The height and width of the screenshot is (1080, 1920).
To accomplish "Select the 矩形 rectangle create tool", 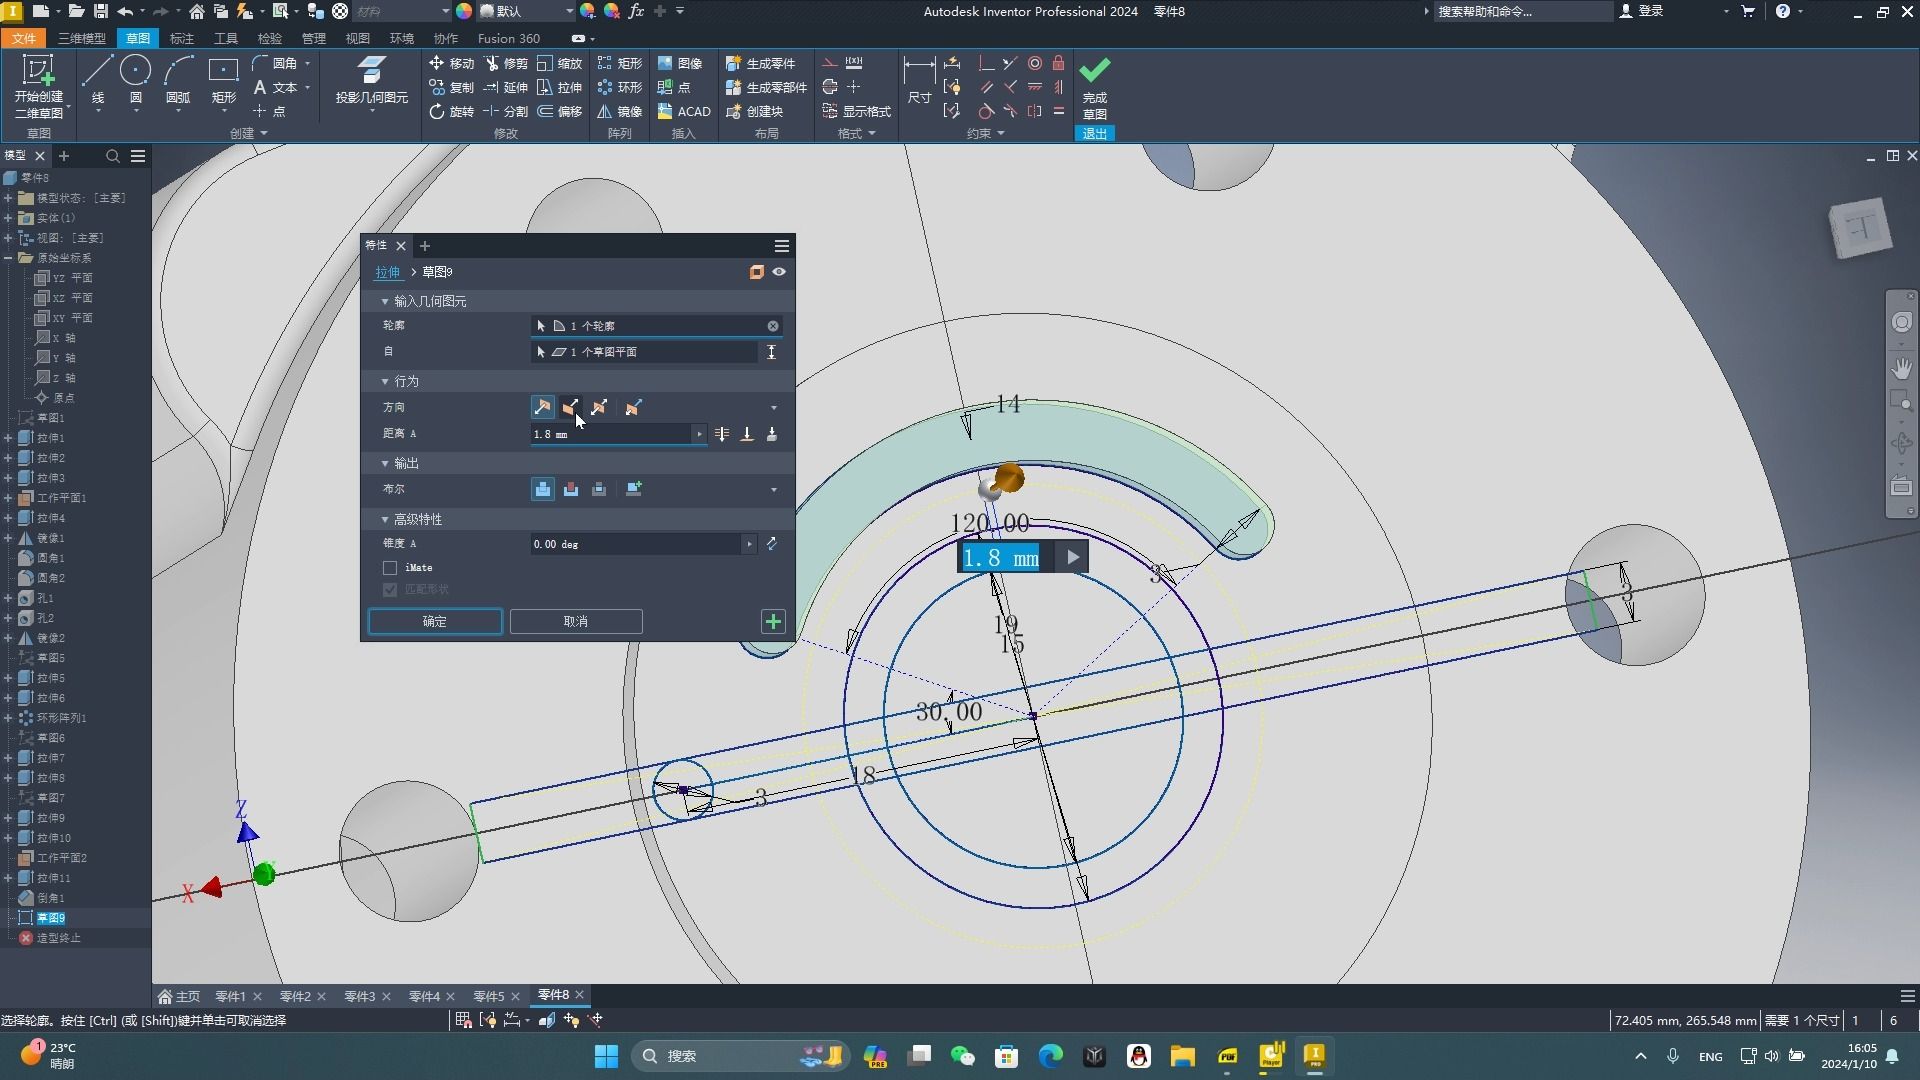I will click(223, 81).
